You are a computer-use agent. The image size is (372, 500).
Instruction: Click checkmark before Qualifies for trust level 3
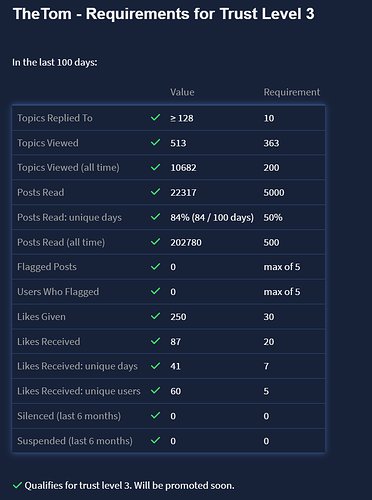17,485
